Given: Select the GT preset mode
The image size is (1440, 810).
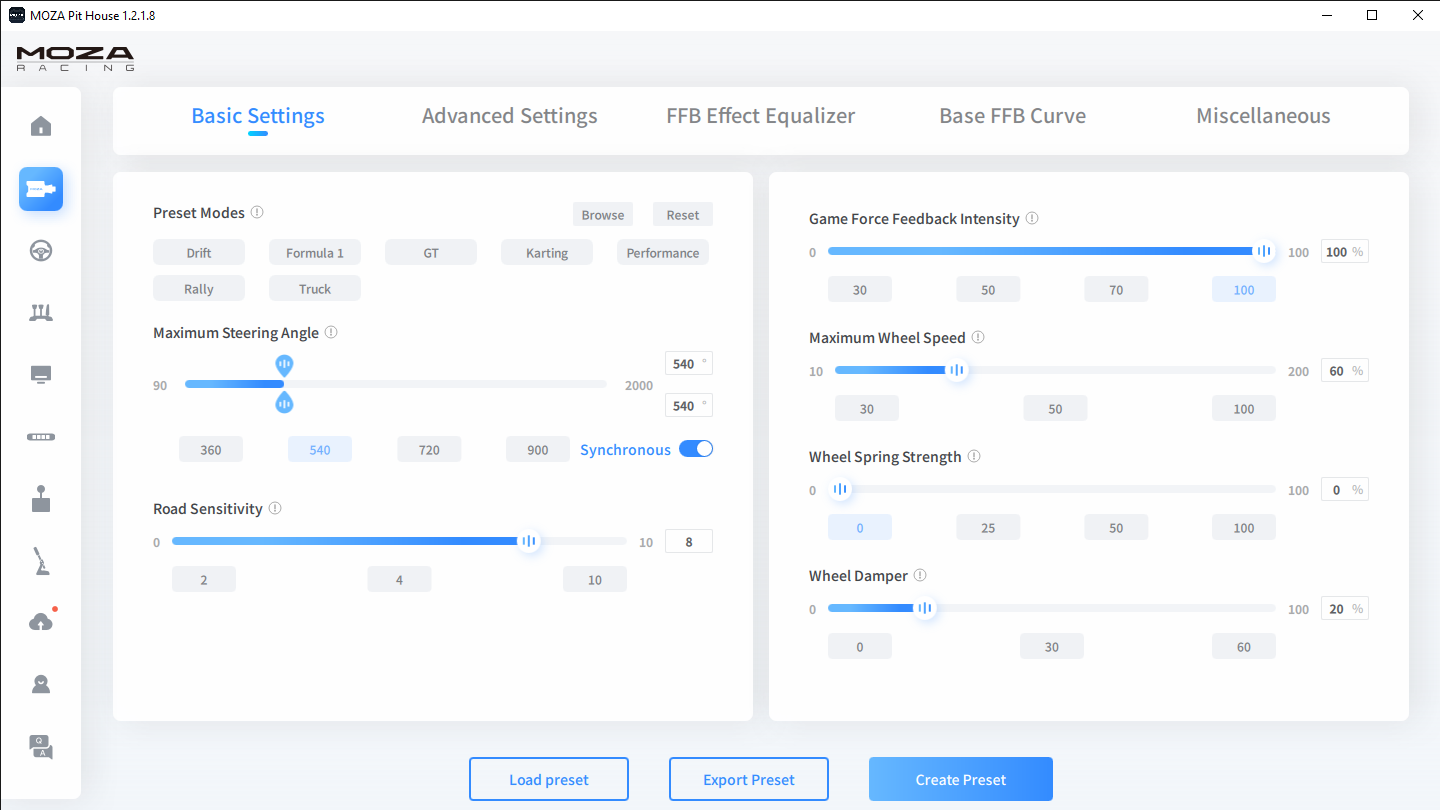Looking at the screenshot, I should tap(431, 252).
